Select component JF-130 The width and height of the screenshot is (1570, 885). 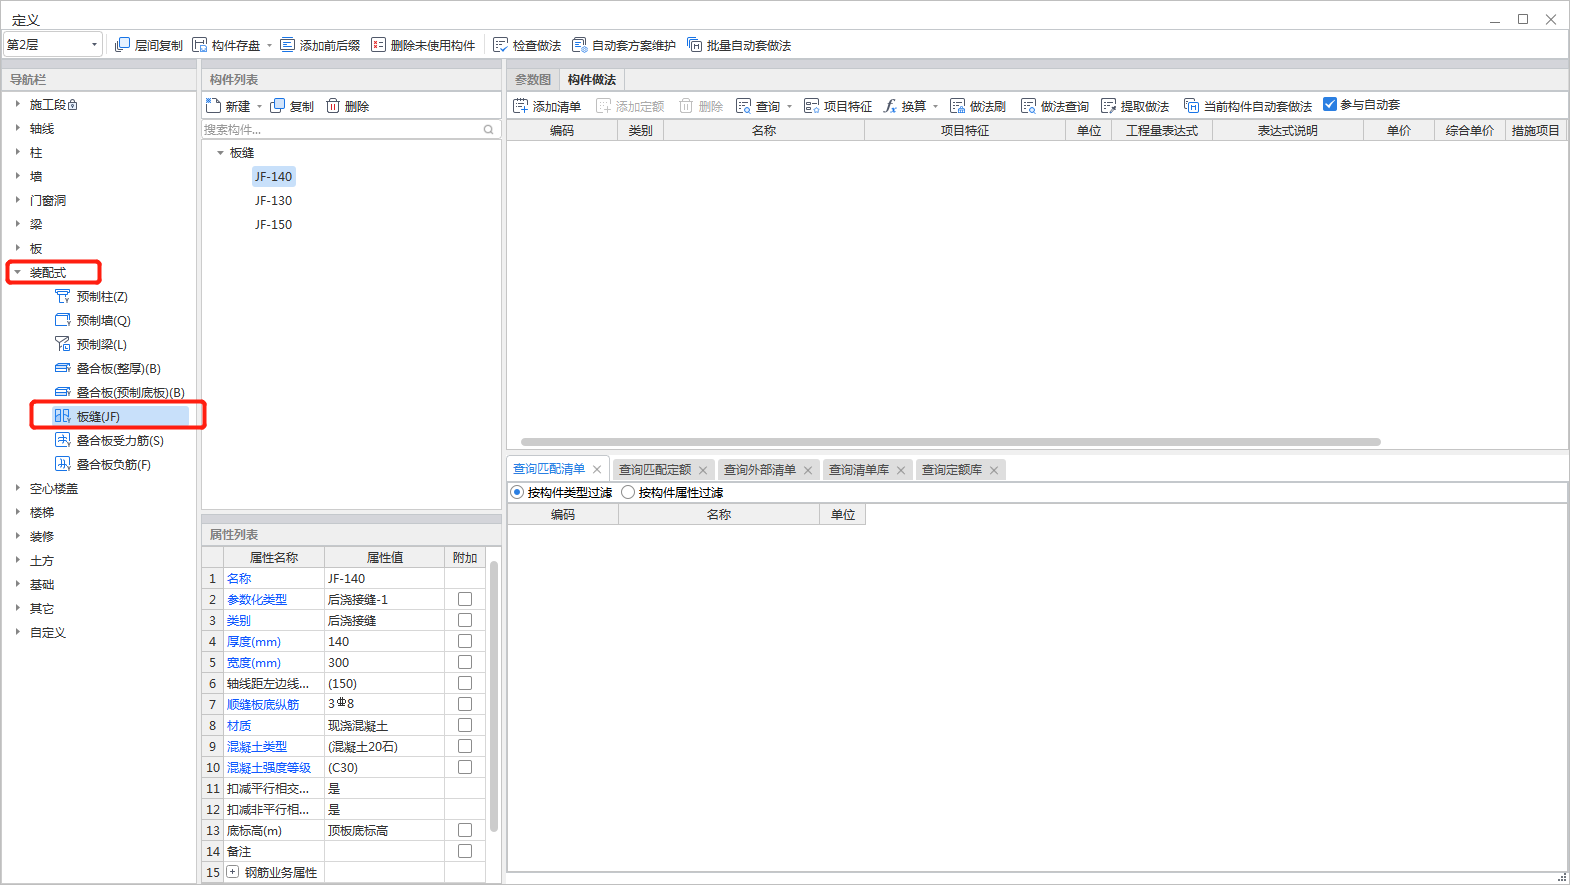click(273, 201)
